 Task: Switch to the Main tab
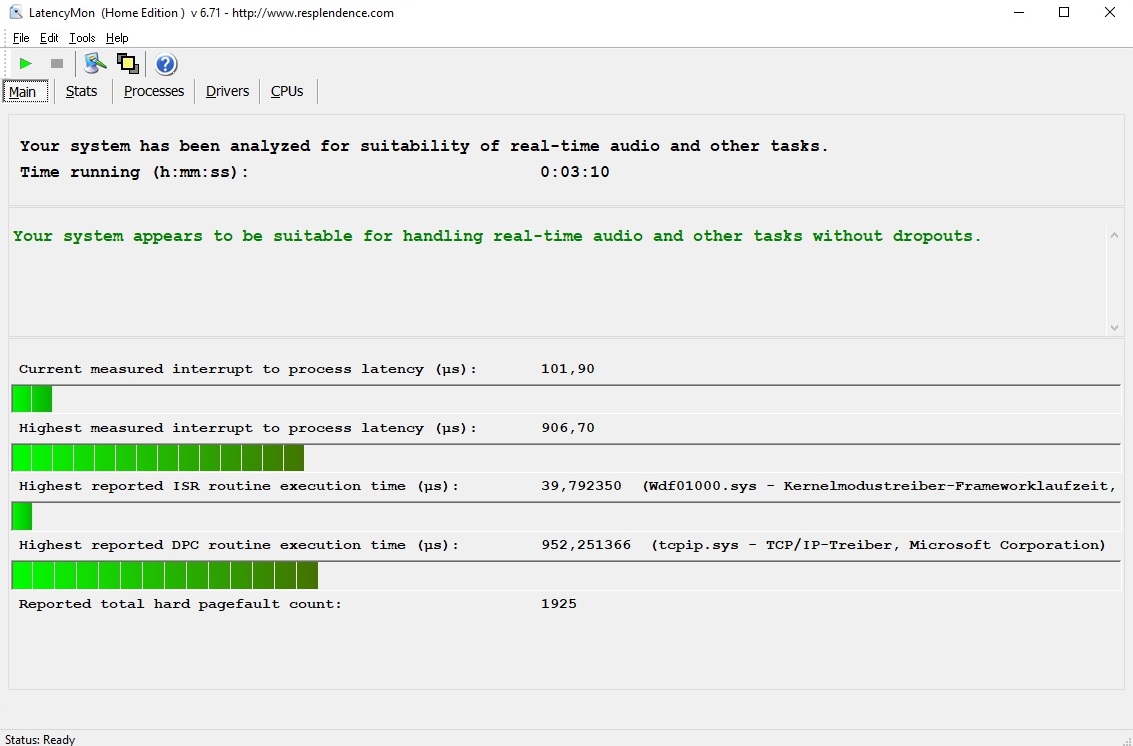click(23, 92)
